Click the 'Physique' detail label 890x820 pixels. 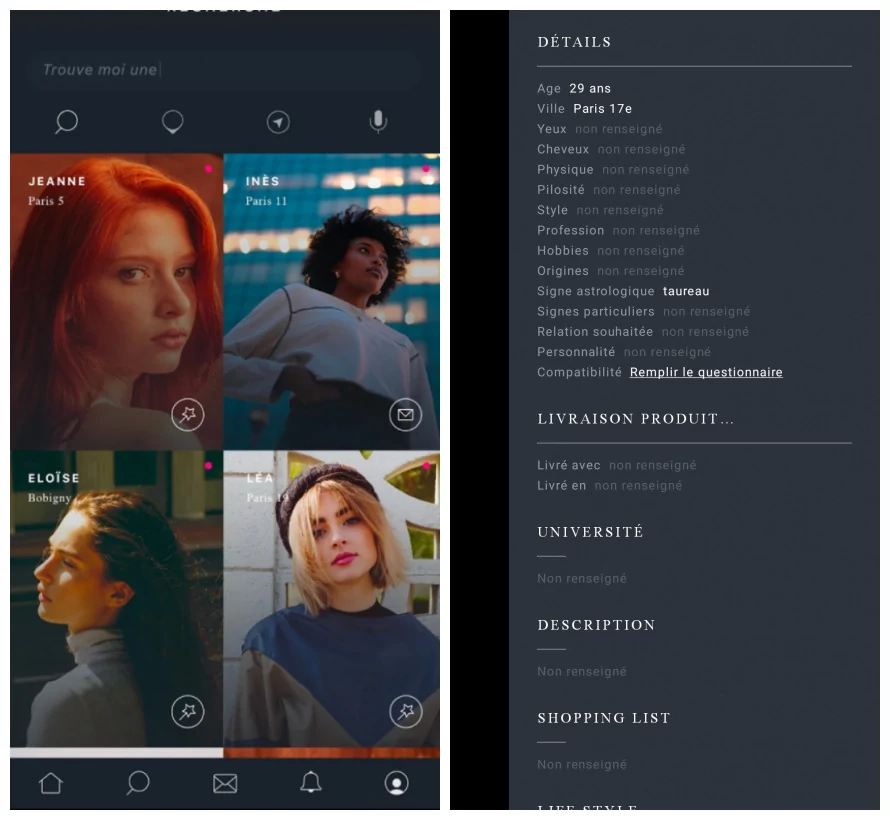point(565,170)
